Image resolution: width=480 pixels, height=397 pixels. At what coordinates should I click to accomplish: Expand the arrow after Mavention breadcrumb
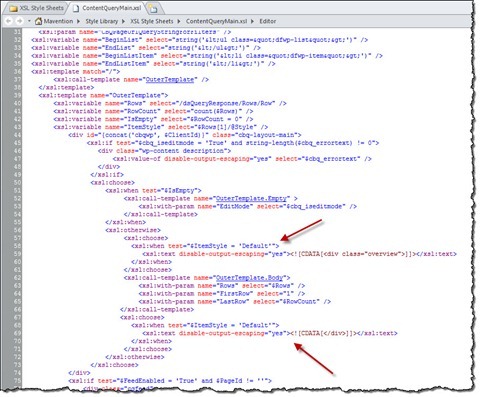coord(79,21)
